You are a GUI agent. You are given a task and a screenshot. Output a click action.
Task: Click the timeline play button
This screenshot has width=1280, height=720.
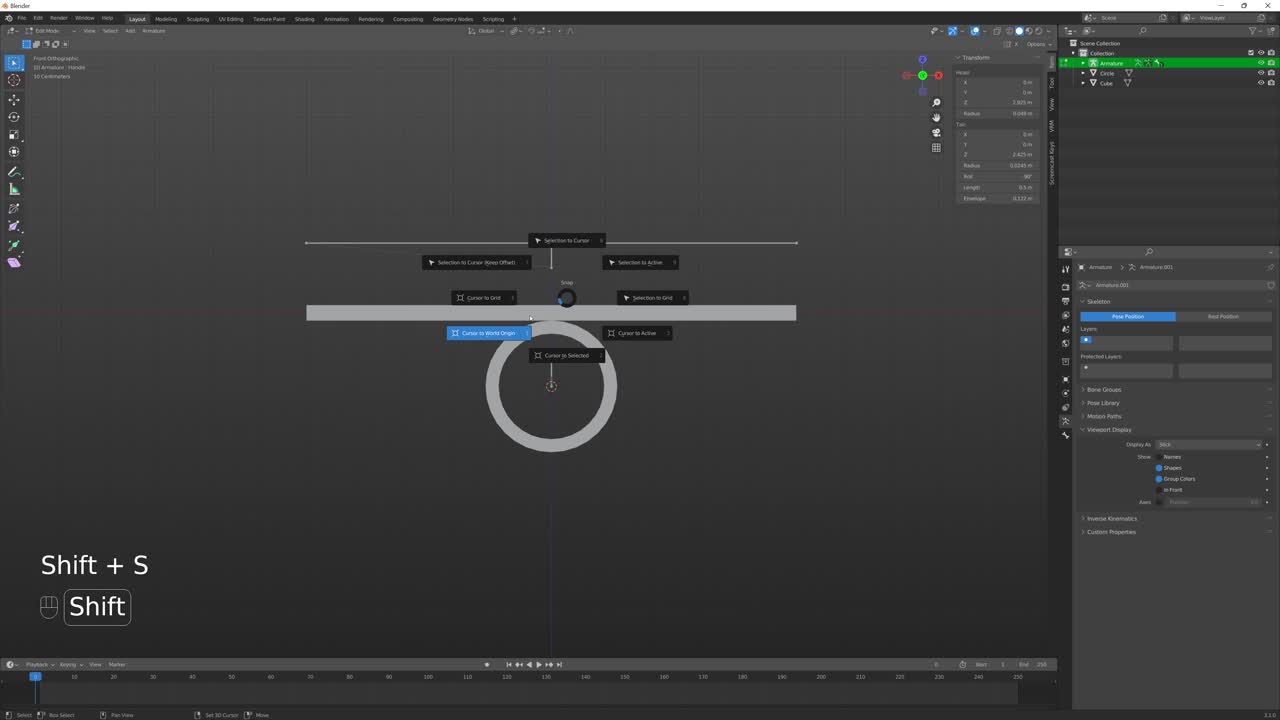click(x=539, y=665)
